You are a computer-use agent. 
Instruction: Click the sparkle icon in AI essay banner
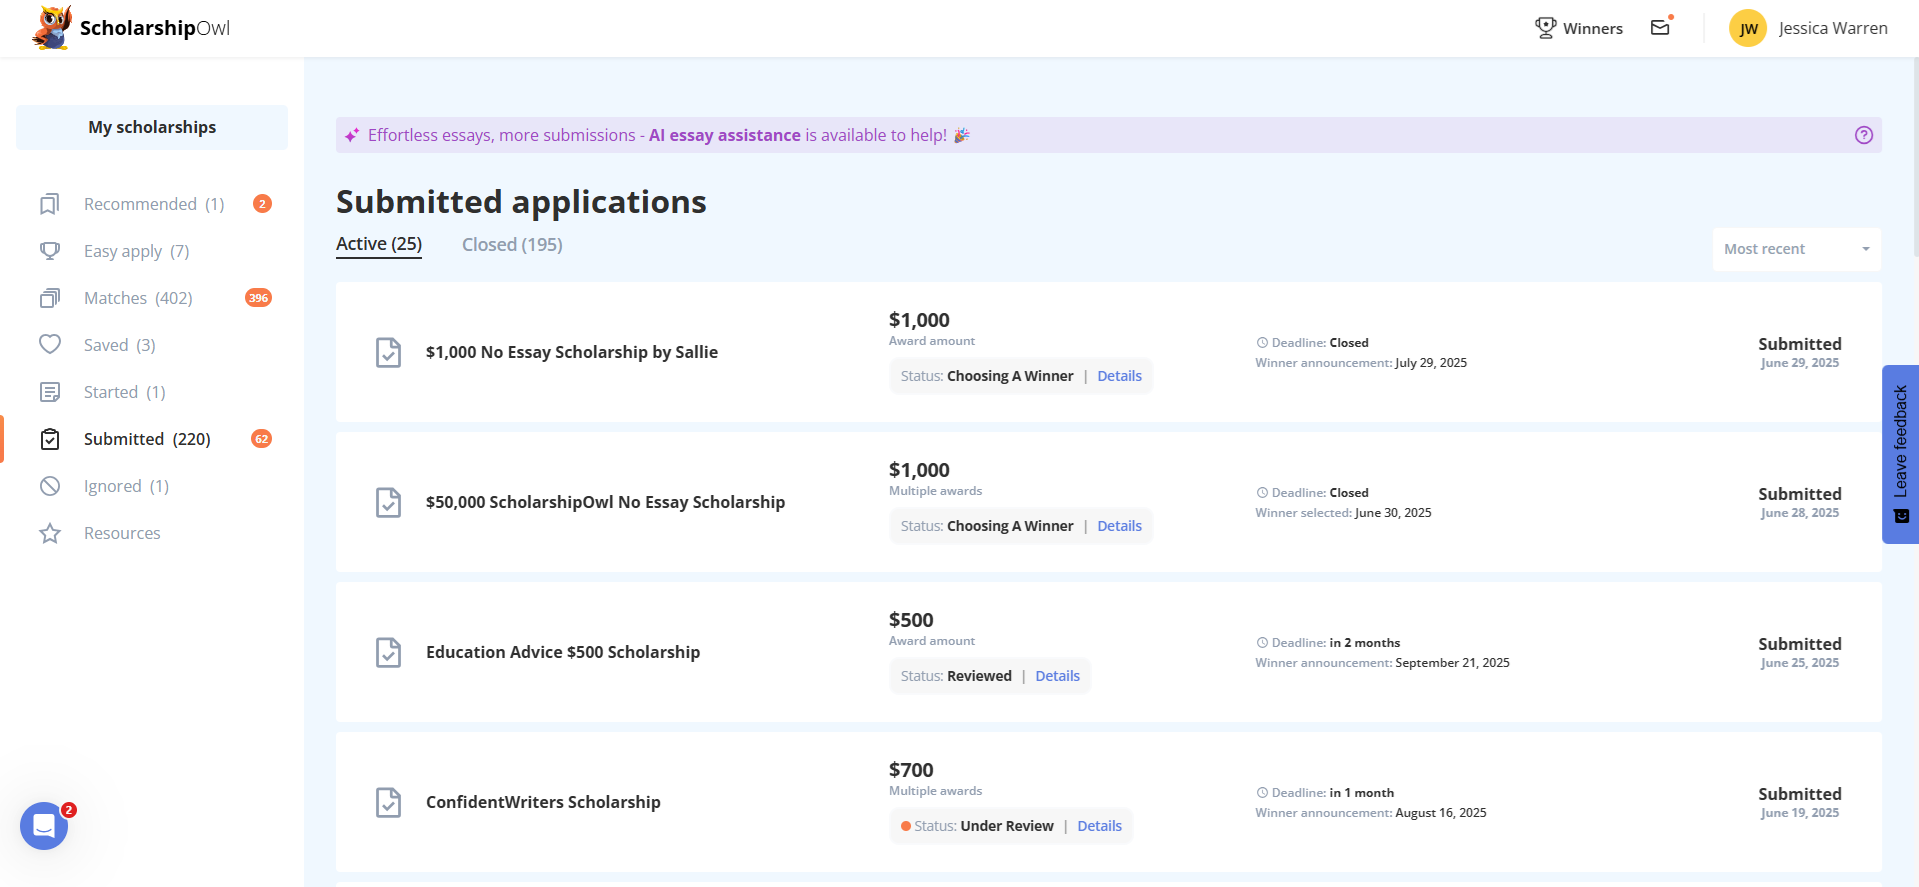(x=352, y=135)
